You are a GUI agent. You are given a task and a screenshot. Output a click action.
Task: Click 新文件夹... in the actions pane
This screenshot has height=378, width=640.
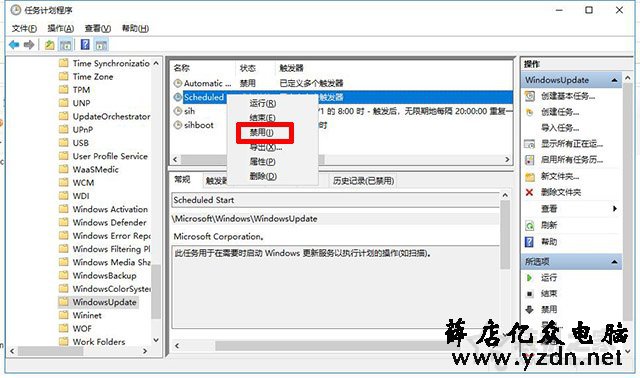pos(560,176)
